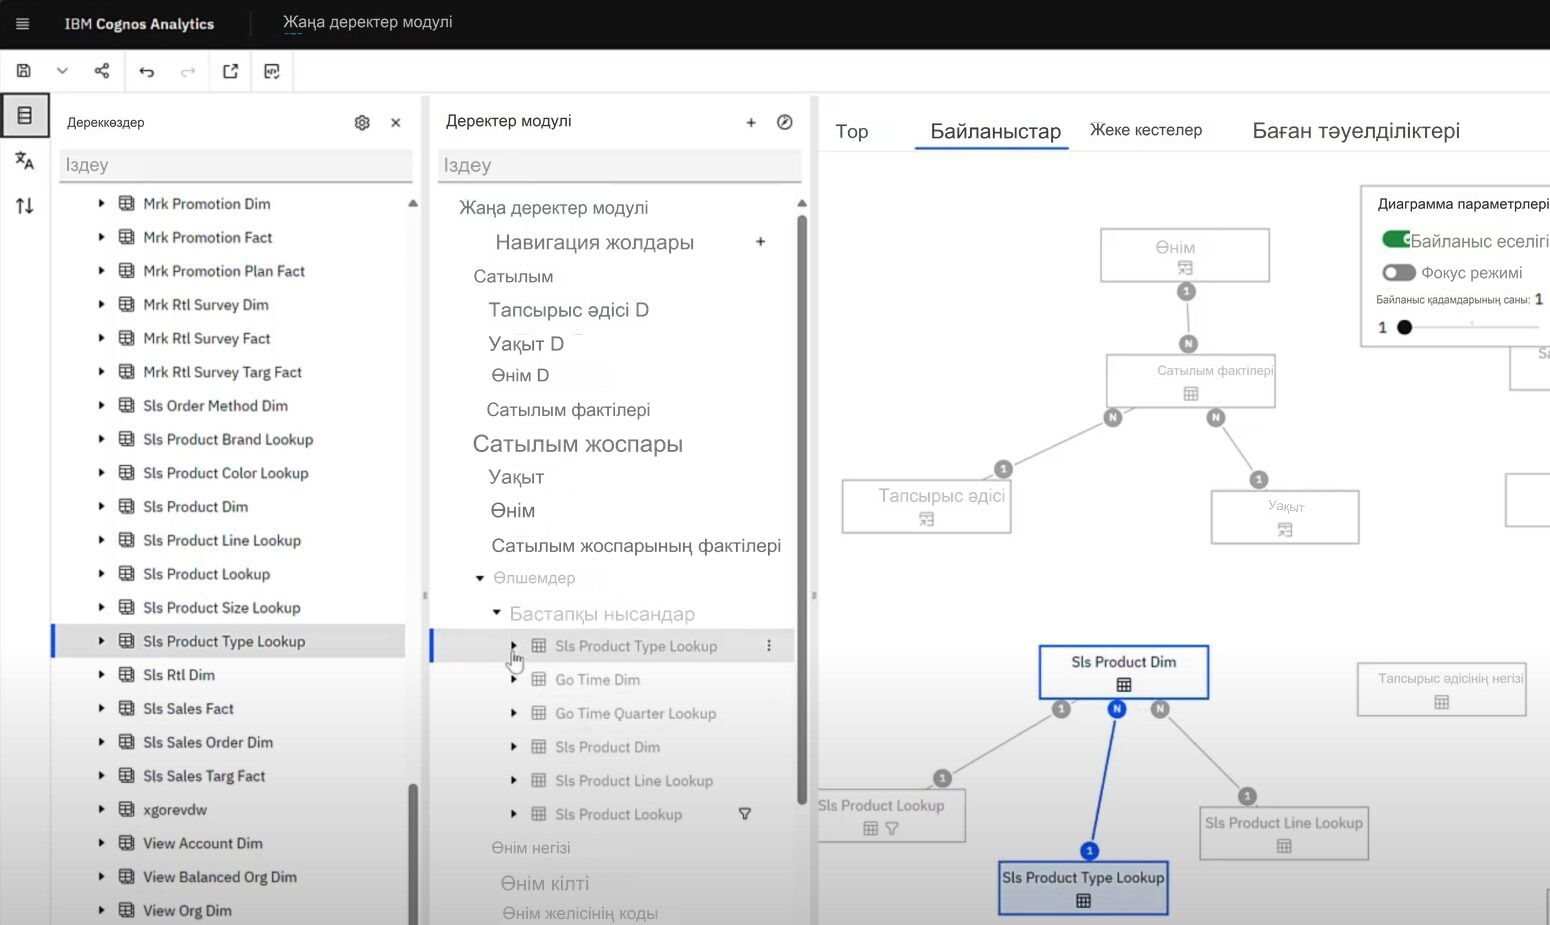Click the compass icon in module panel

785,122
